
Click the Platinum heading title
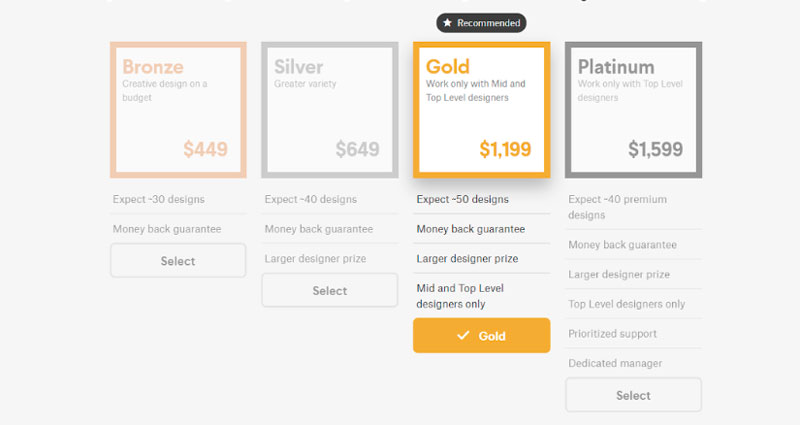(616, 67)
